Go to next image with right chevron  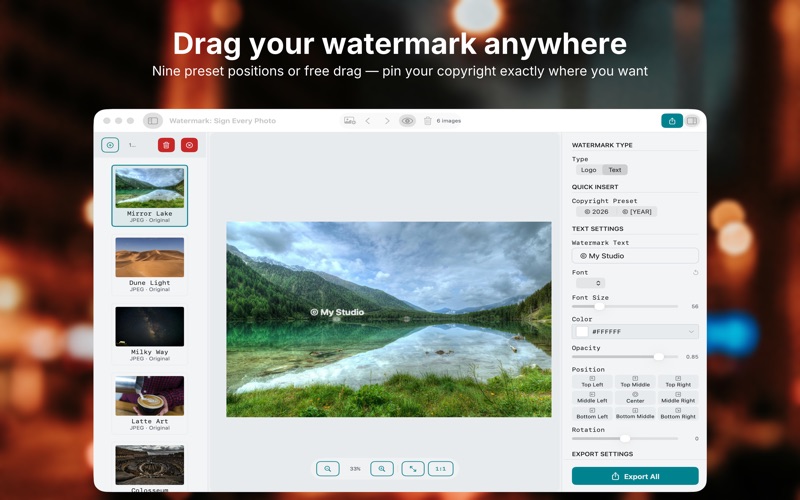coord(387,121)
